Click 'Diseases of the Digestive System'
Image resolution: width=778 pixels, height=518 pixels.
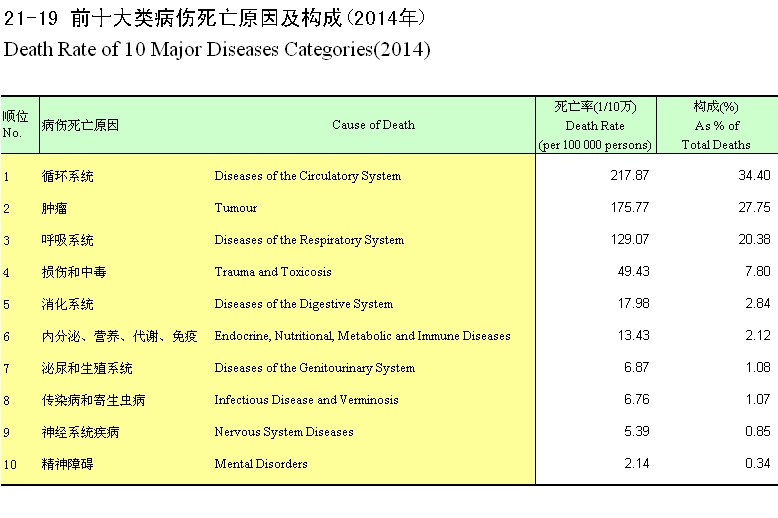(304, 304)
